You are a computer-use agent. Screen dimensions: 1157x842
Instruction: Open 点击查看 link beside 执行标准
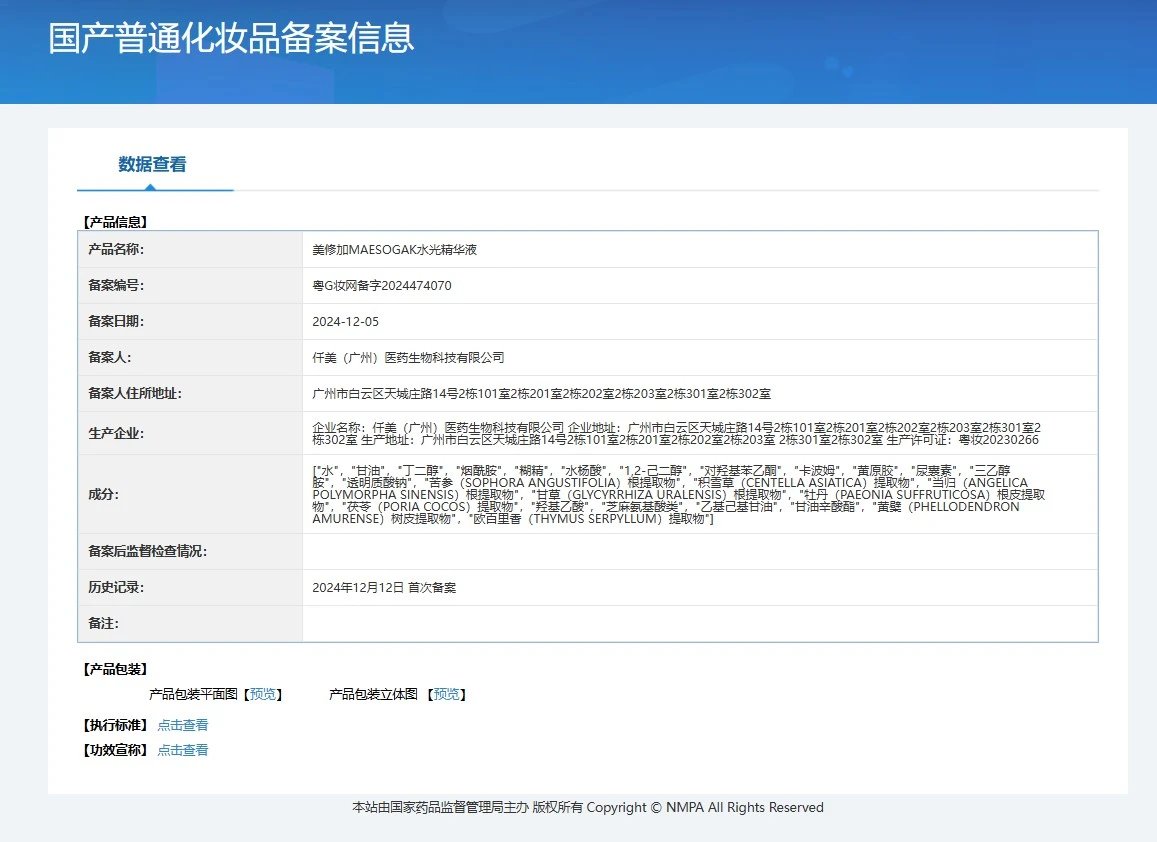[x=183, y=725]
